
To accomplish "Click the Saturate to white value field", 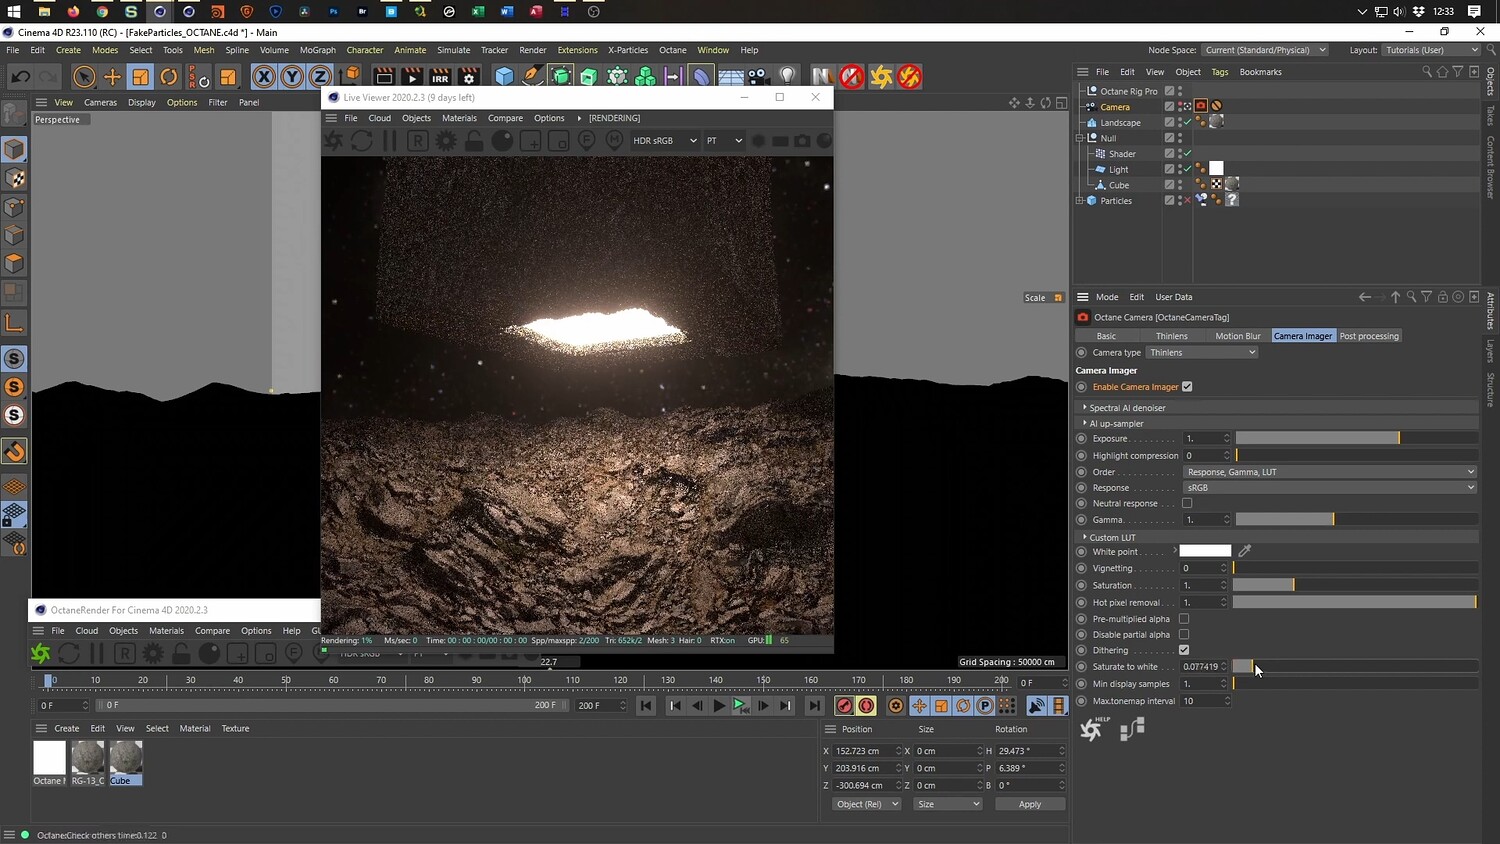I will (x=1203, y=667).
